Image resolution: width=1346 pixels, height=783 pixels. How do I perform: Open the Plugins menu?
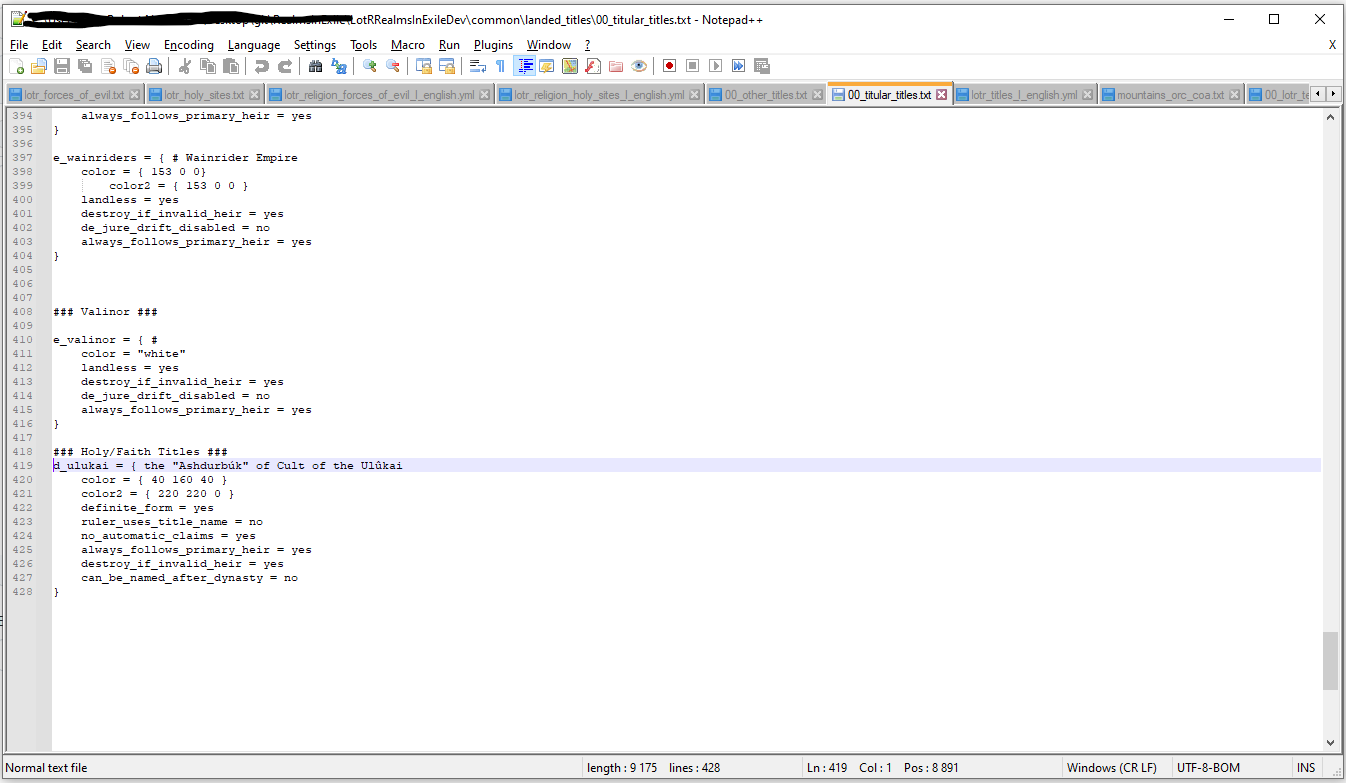pos(493,45)
